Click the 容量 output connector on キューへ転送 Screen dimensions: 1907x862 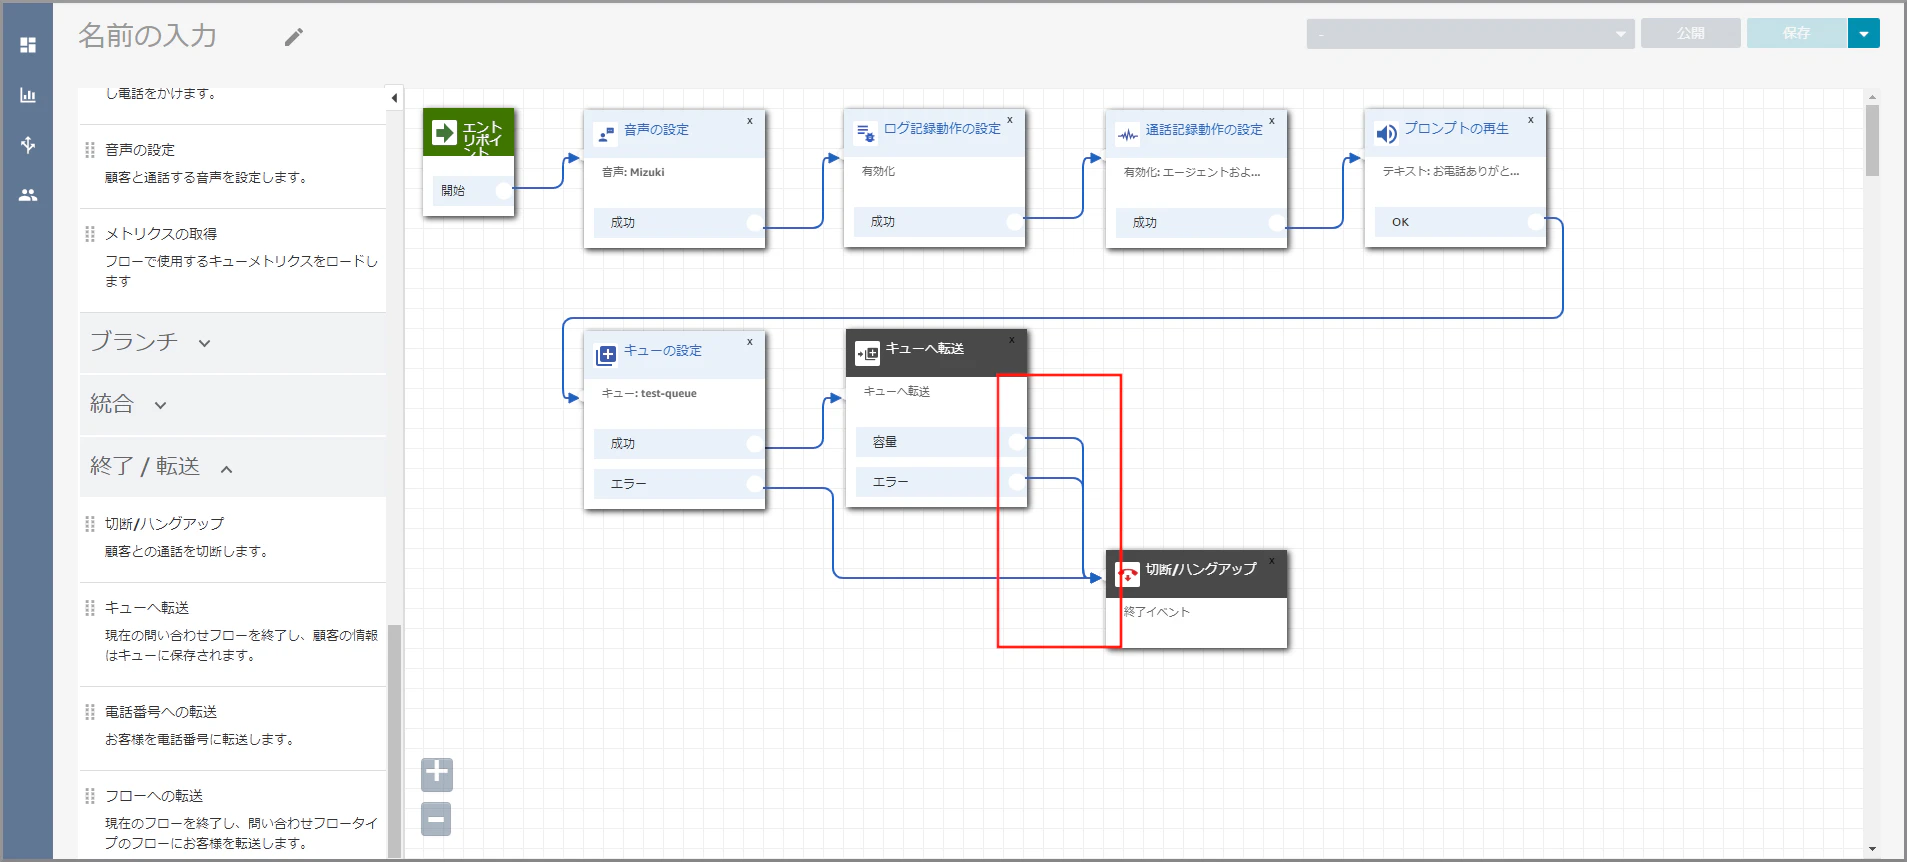coord(1017,442)
